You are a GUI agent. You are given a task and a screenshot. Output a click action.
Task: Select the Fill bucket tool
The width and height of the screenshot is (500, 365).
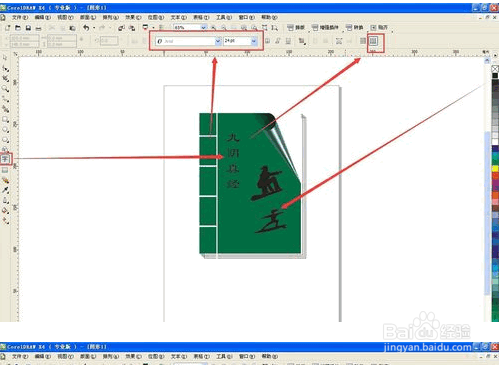pyautogui.click(x=5, y=211)
